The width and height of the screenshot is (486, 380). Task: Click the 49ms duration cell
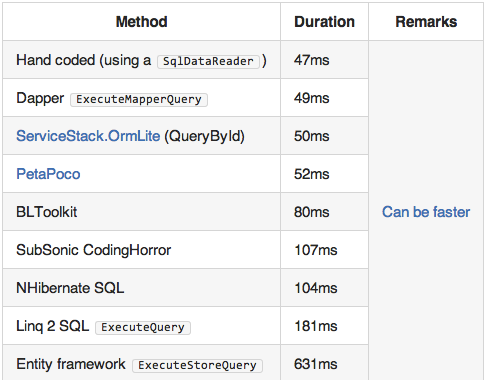click(324, 98)
